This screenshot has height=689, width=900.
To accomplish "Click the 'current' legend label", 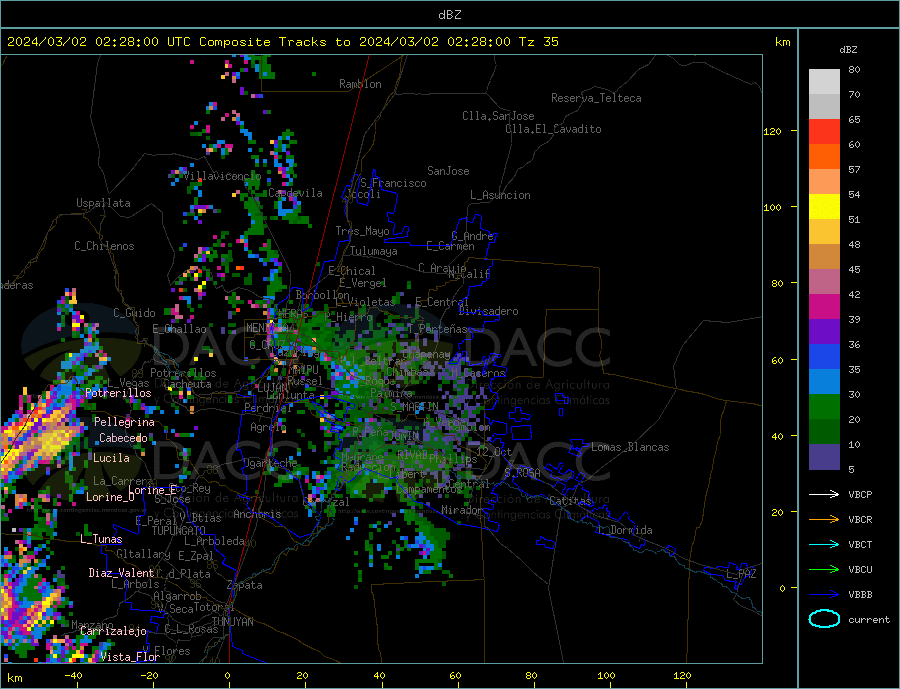I will [x=869, y=620].
